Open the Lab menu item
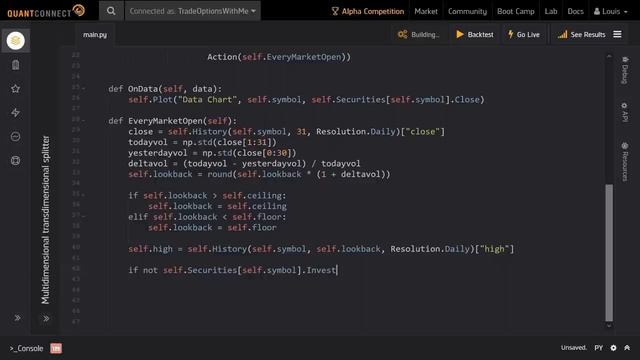This screenshot has width=640, height=360. point(551,11)
